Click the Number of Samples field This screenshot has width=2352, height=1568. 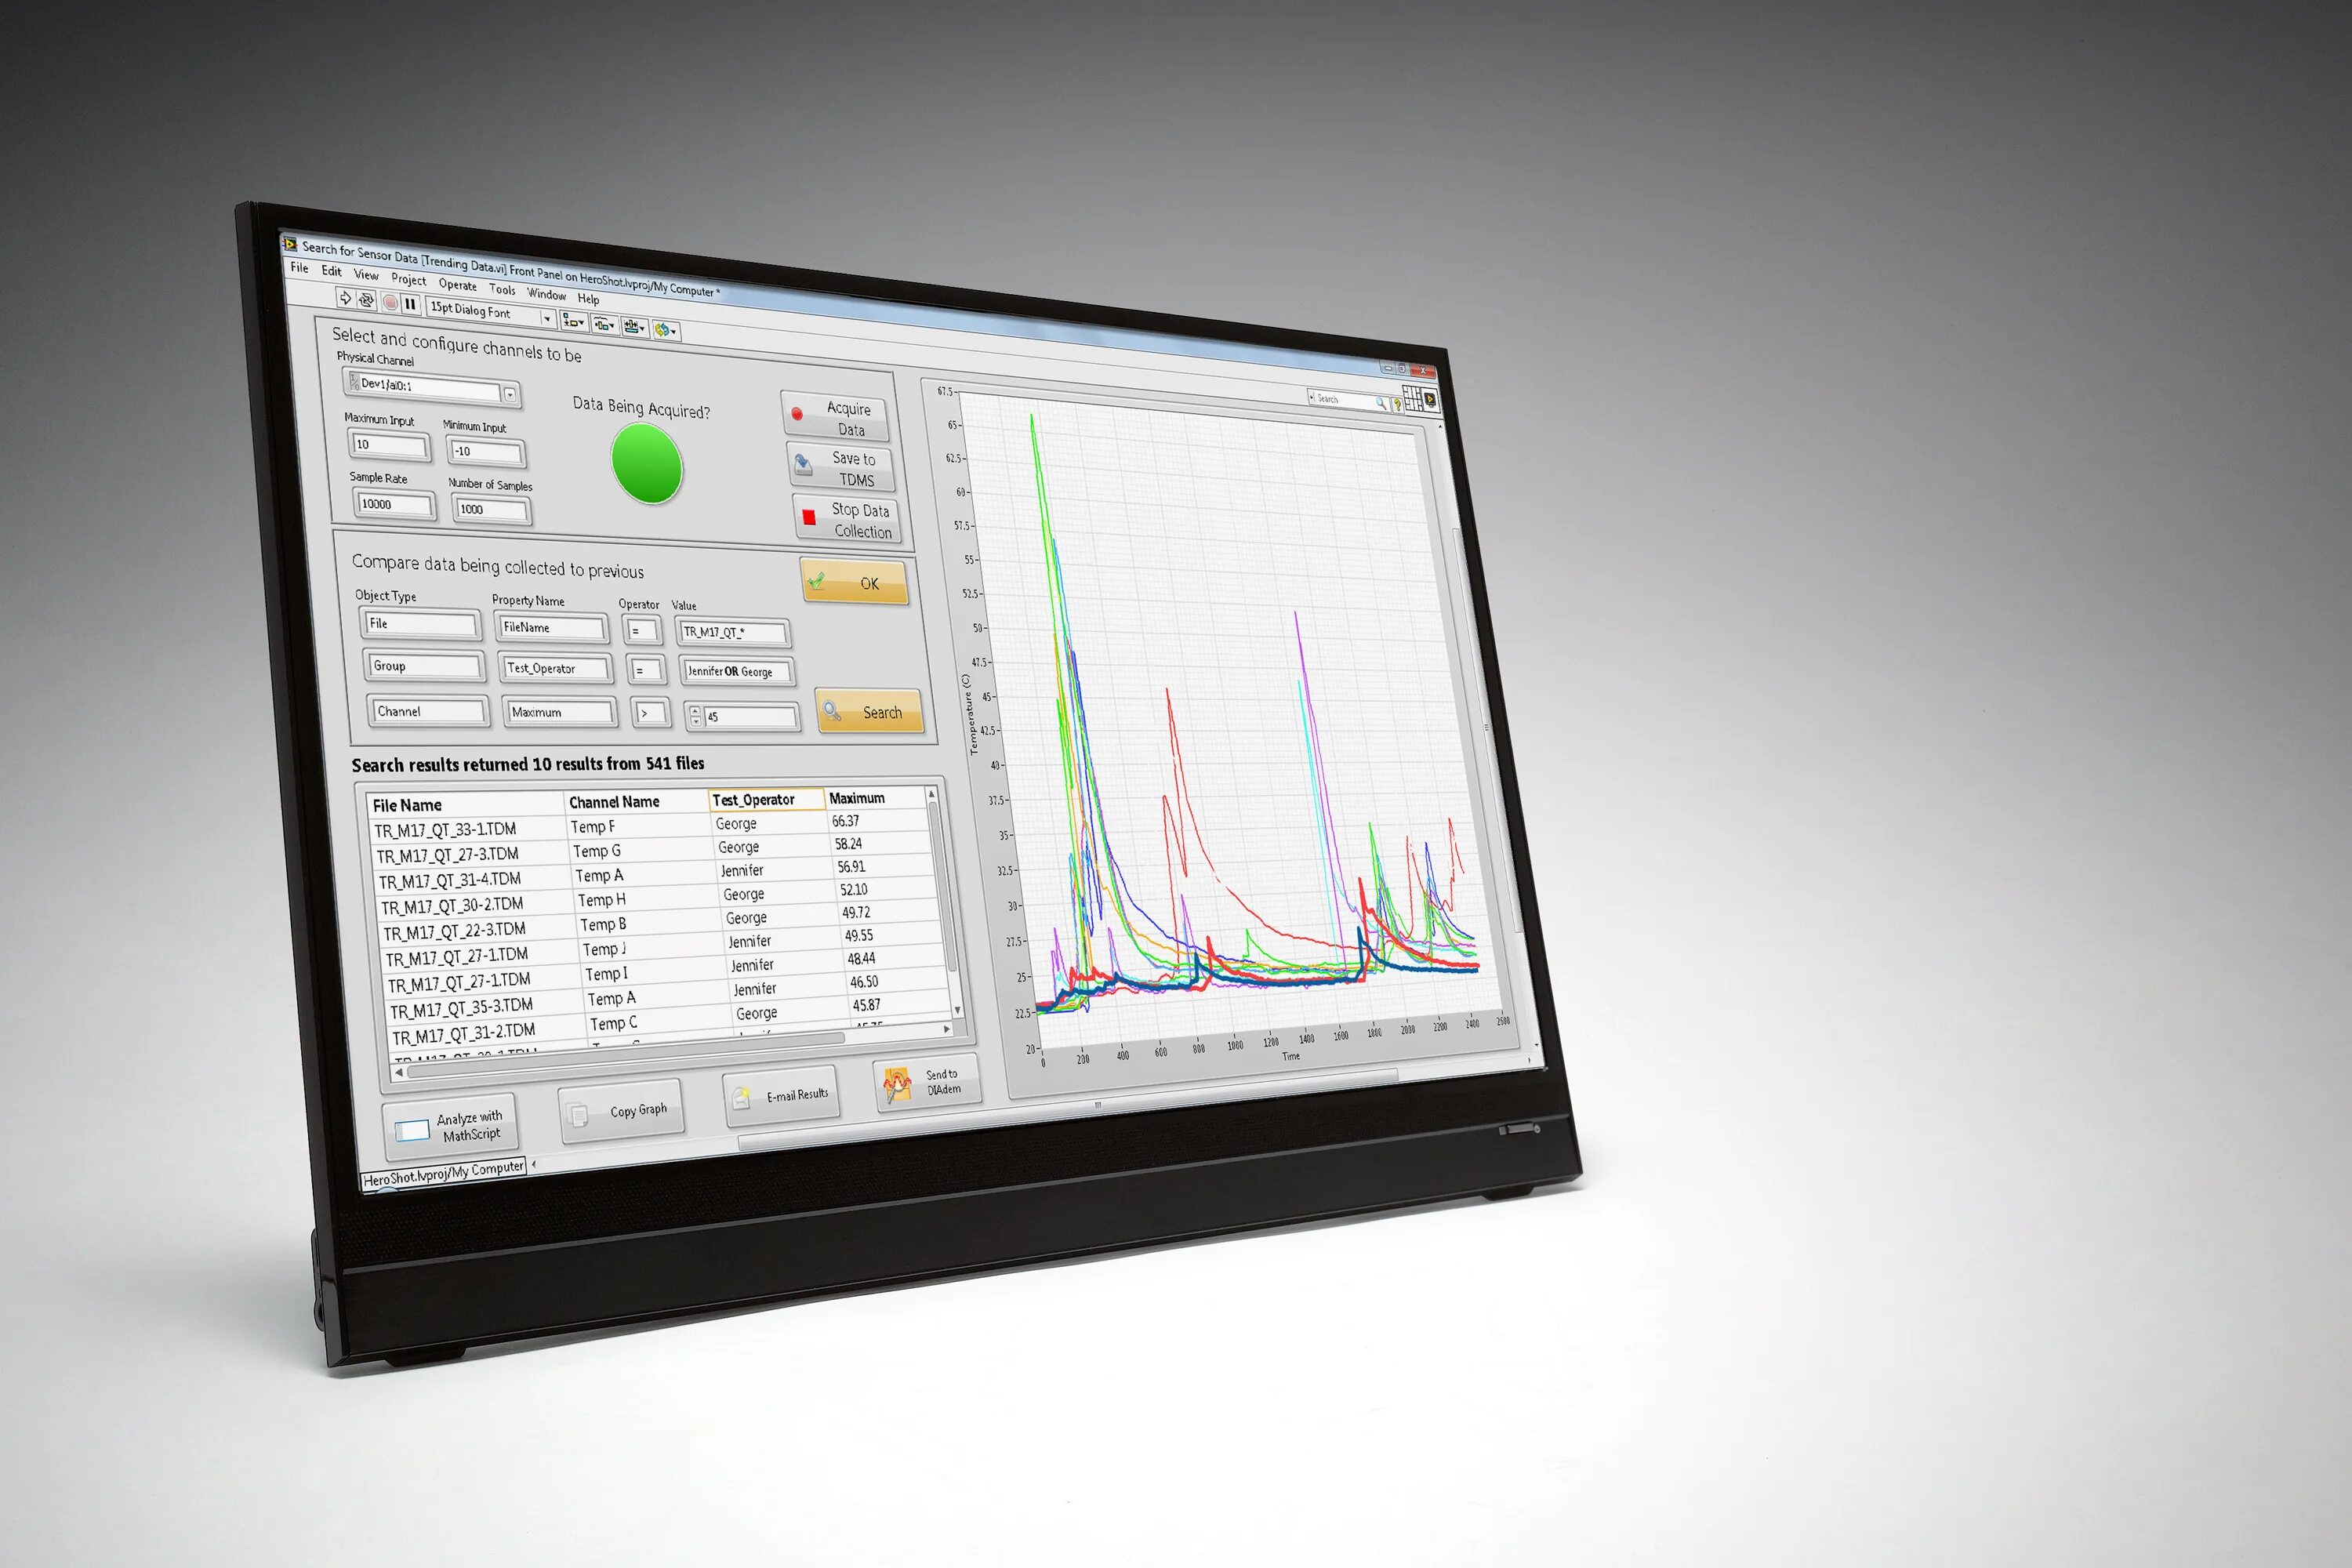point(492,510)
